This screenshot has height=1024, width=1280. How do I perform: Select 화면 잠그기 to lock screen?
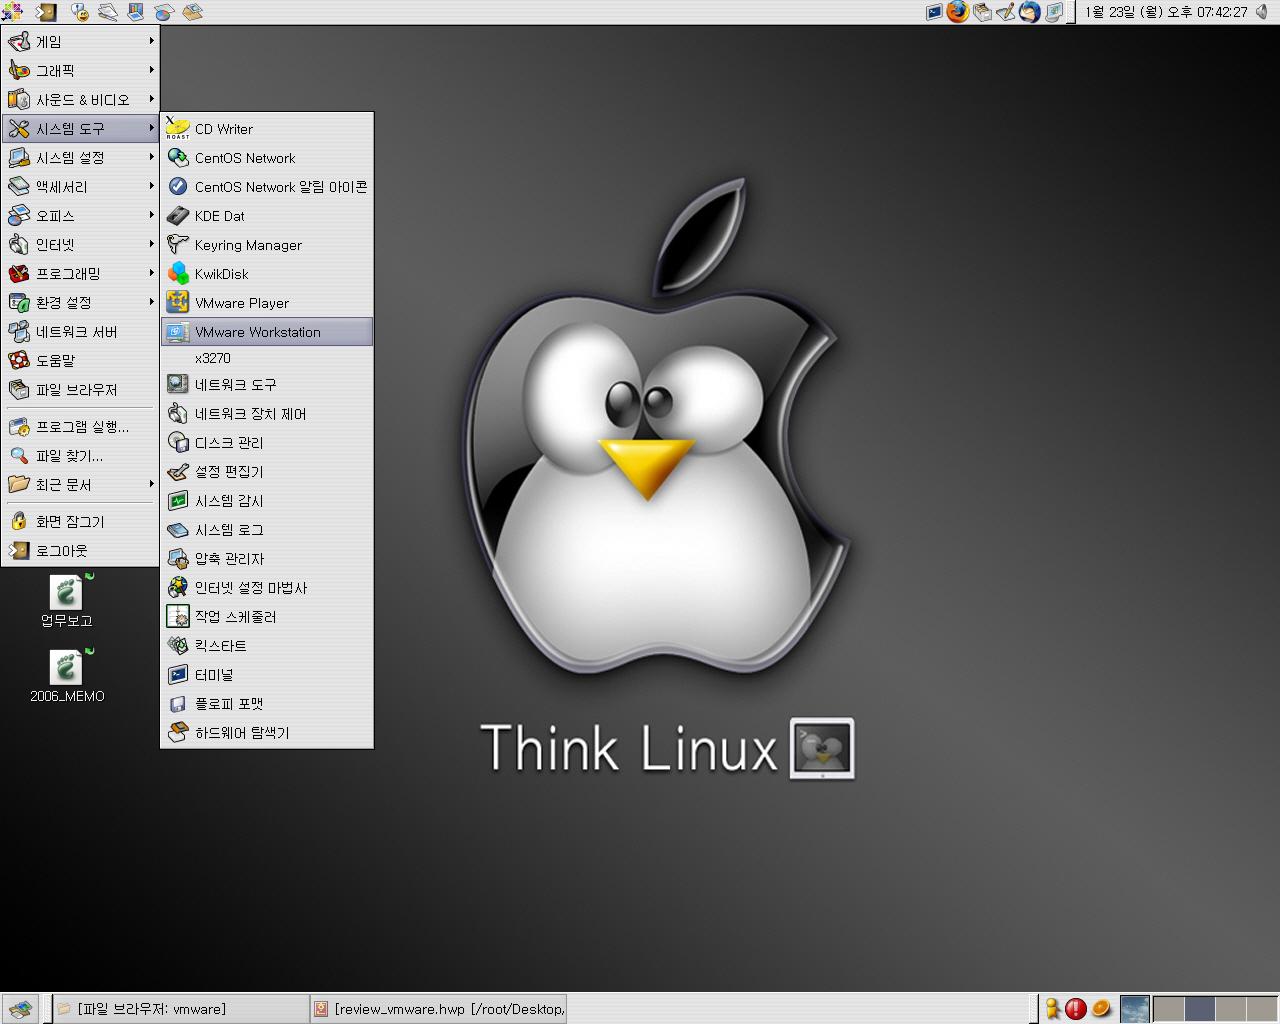click(80, 521)
